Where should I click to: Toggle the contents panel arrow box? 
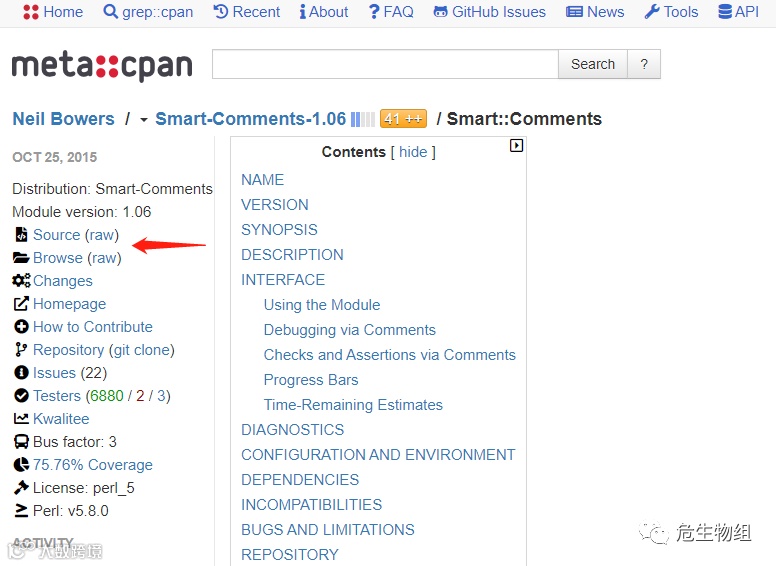(x=516, y=145)
